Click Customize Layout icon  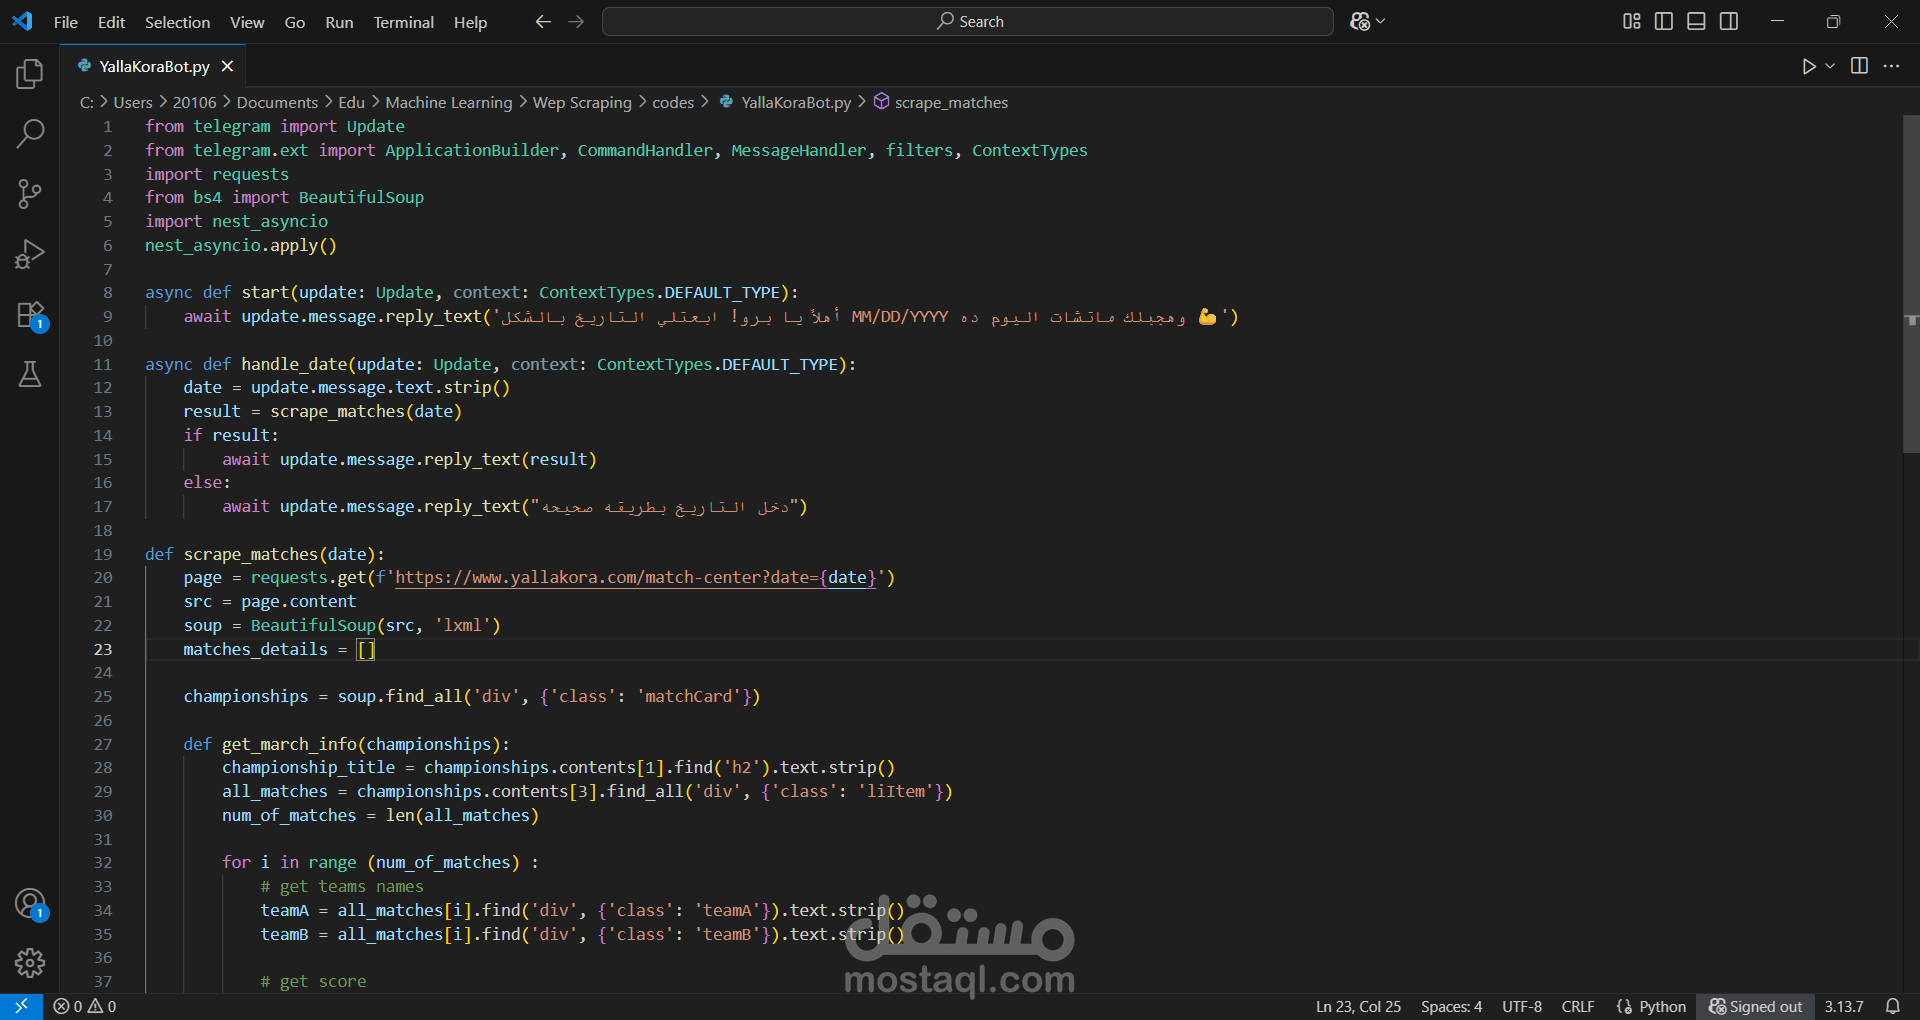pyautogui.click(x=1631, y=21)
